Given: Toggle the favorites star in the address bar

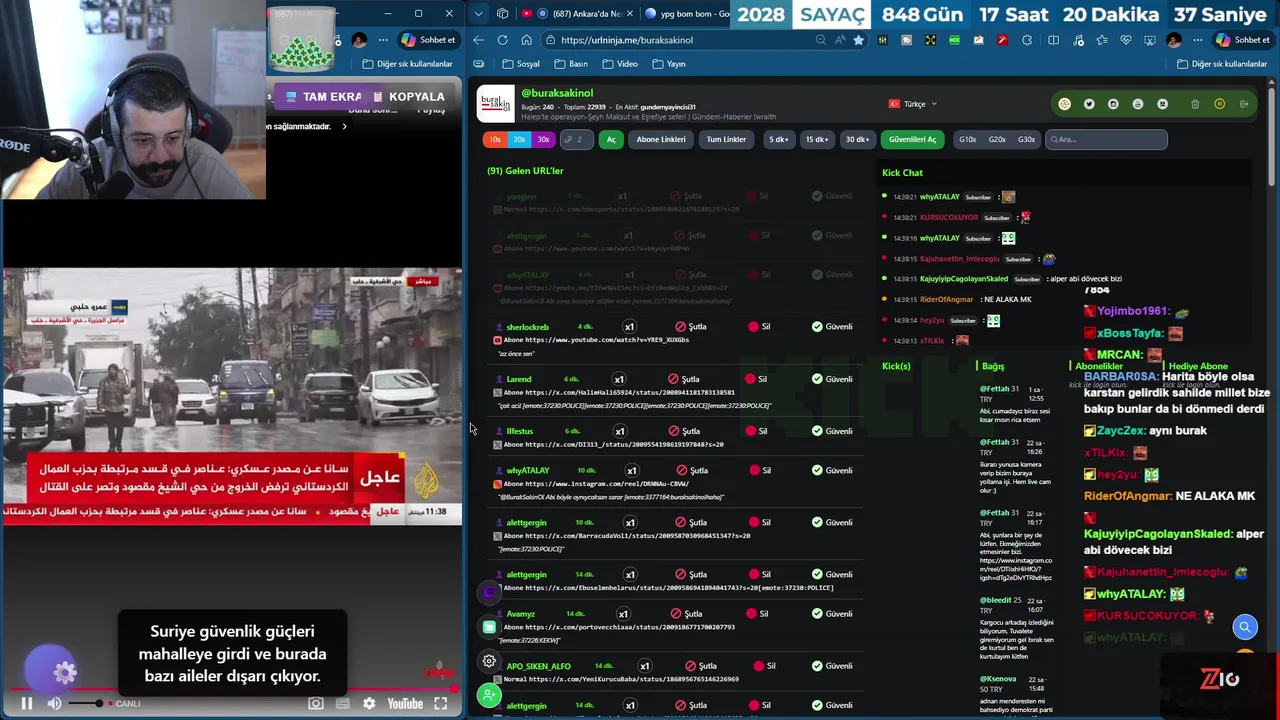Looking at the screenshot, I should (858, 40).
